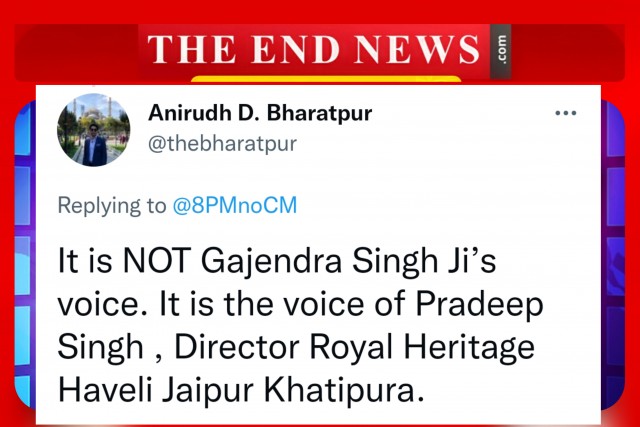The height and width of the screenshot is (427, 640).
Task: Open the three-dot more options menu
Action: point(566,113)
